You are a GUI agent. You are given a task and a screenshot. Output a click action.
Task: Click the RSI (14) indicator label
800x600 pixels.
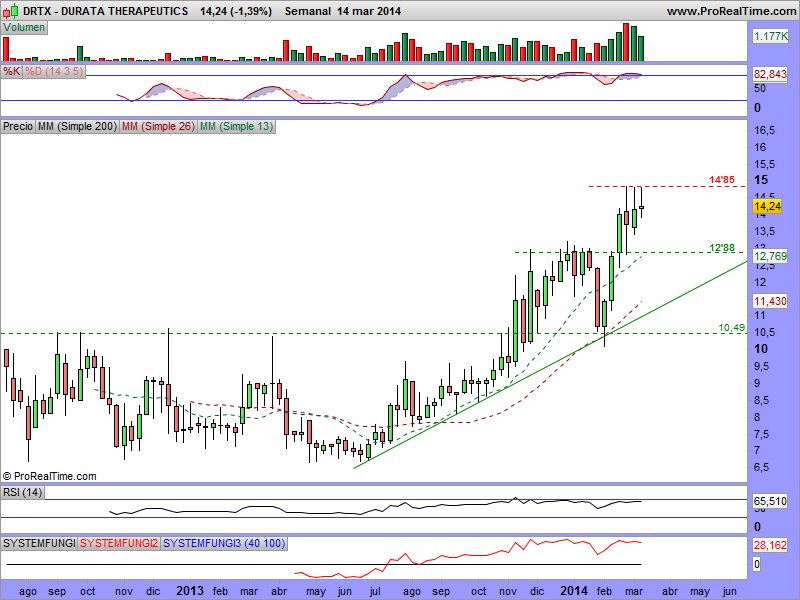click(x=23, y=492)
